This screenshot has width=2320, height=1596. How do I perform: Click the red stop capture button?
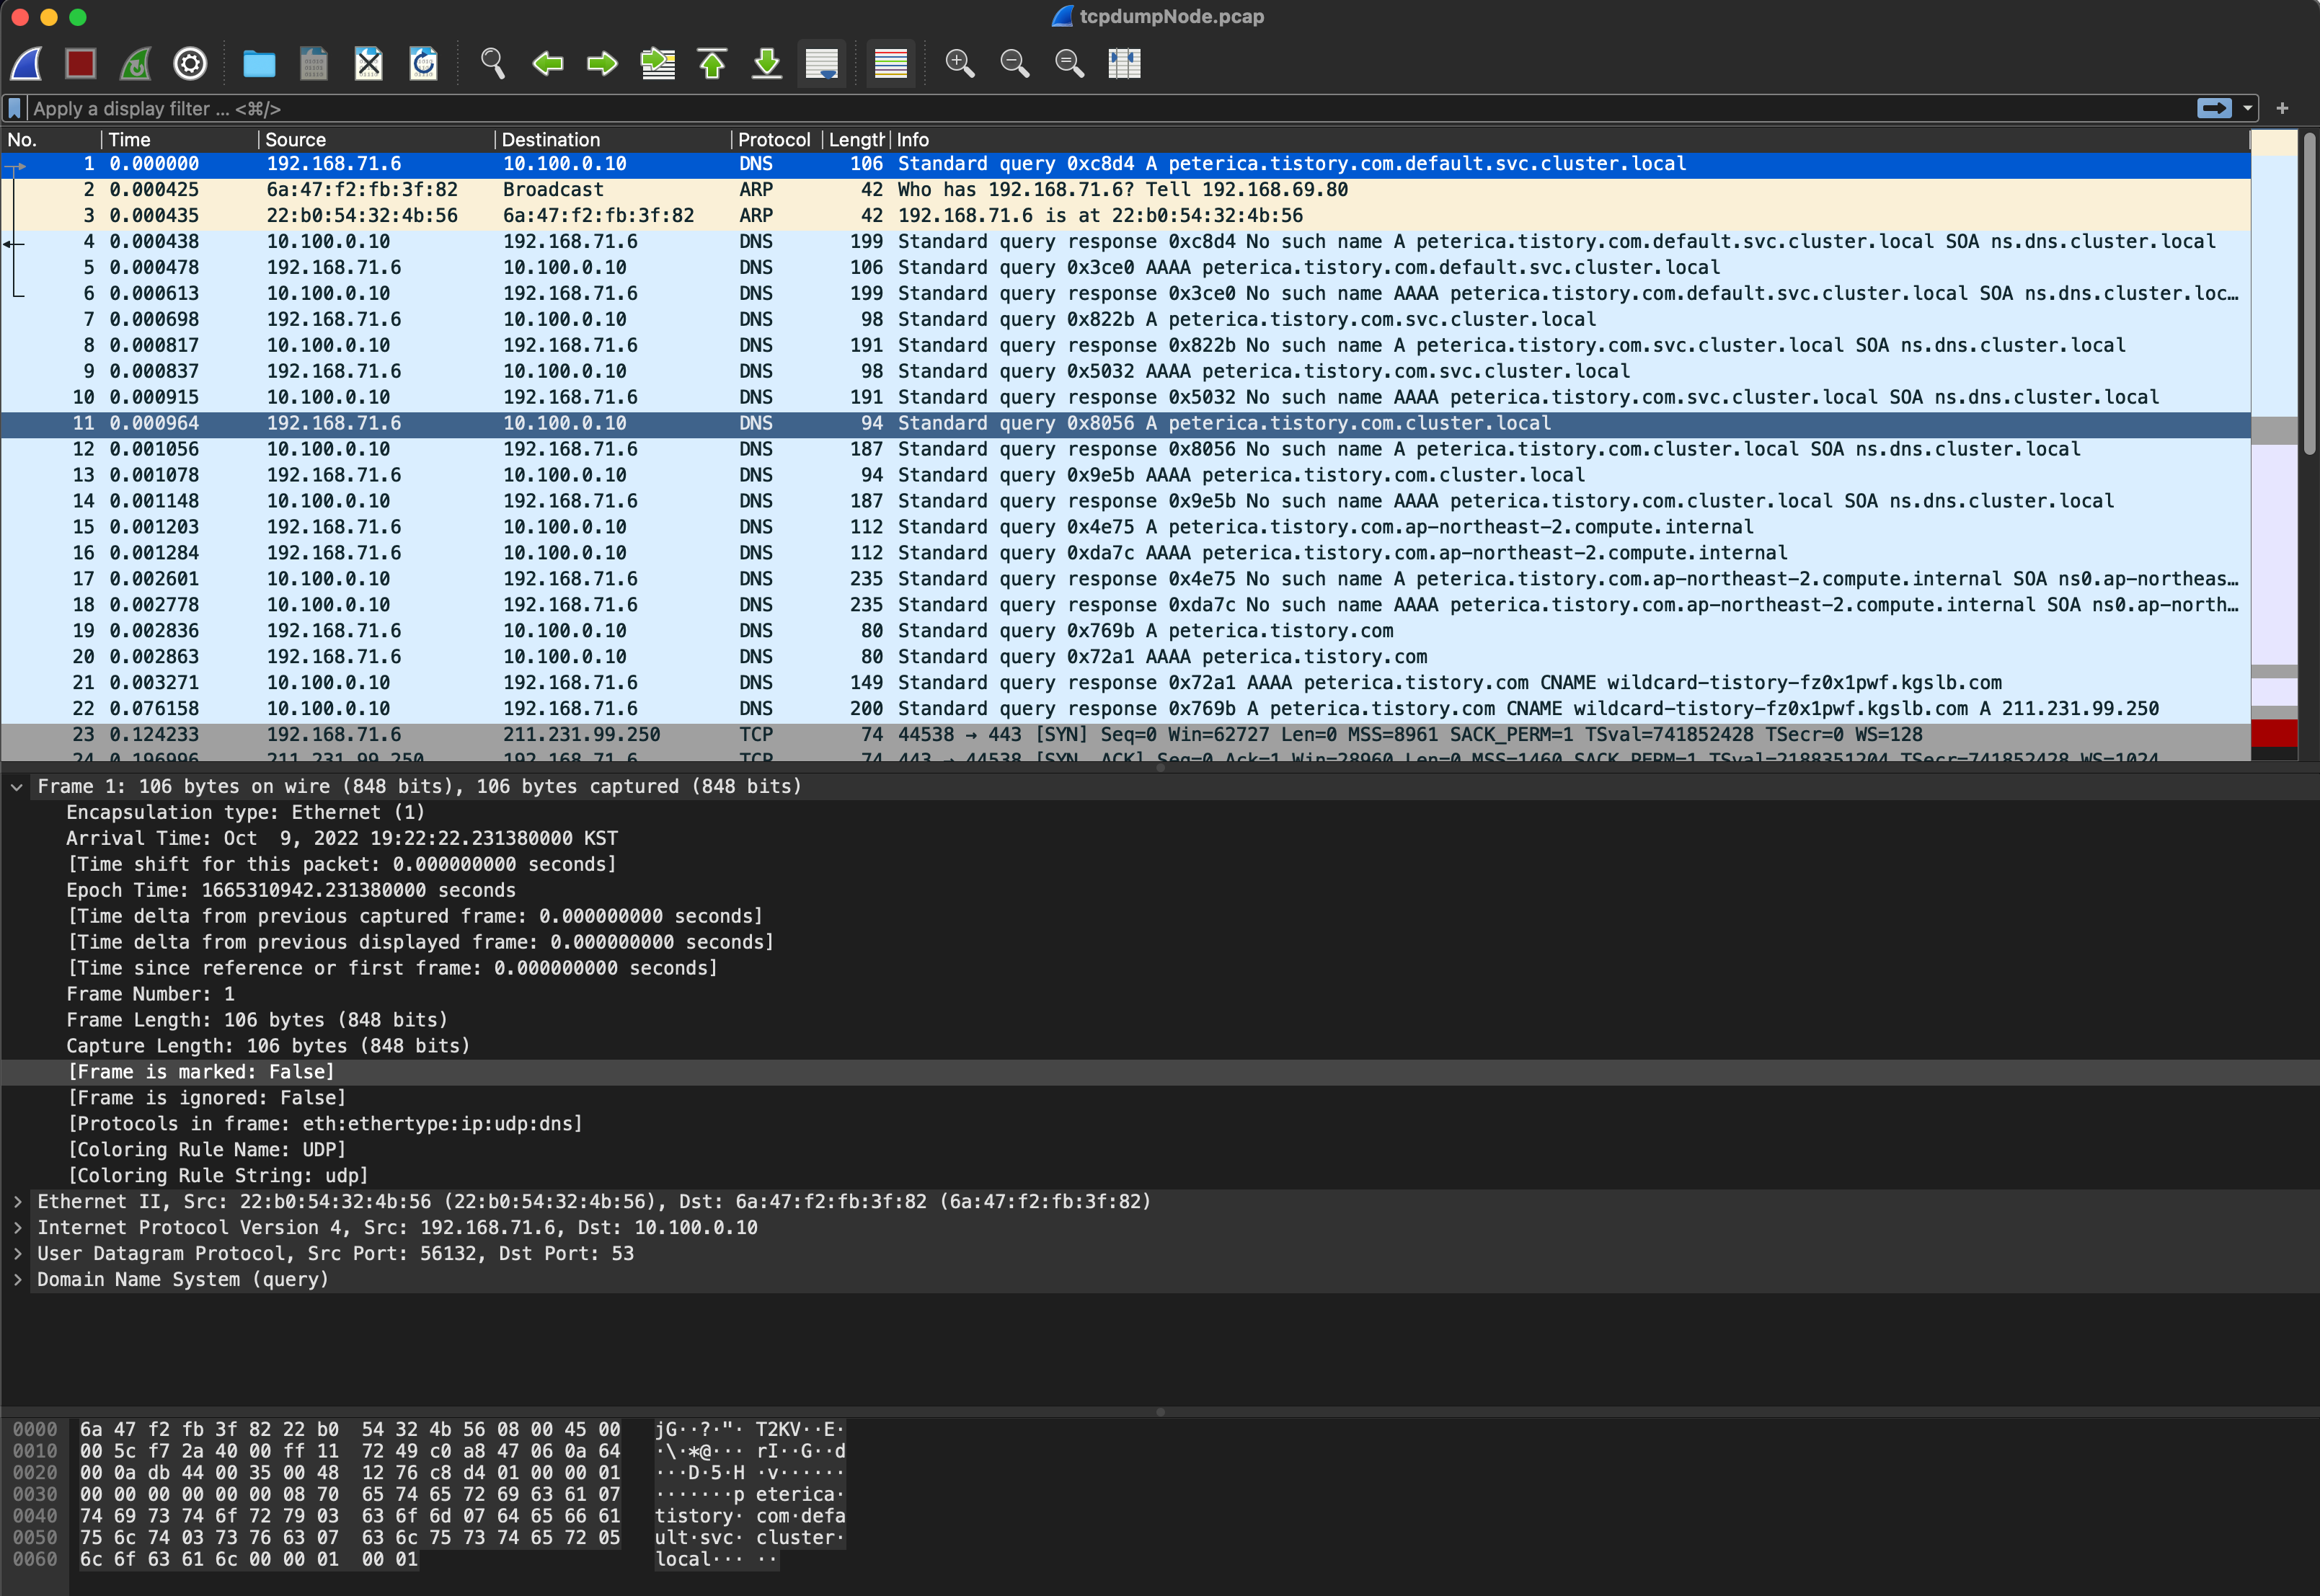pos(81,64)
